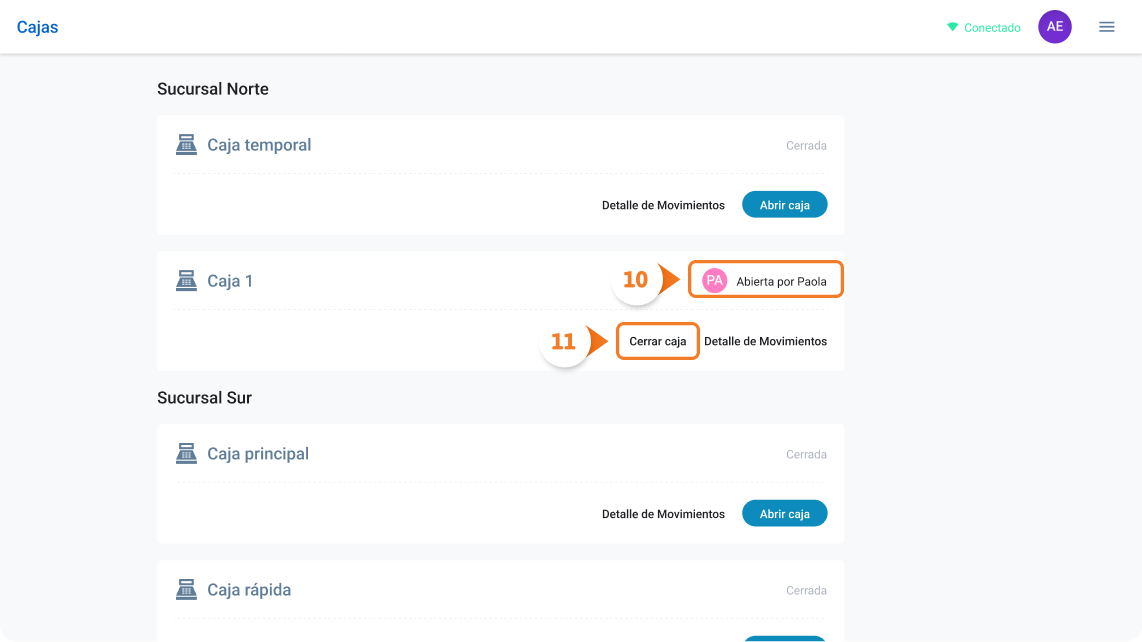Click the cash register icon for Caja rápida

point(186,589)
